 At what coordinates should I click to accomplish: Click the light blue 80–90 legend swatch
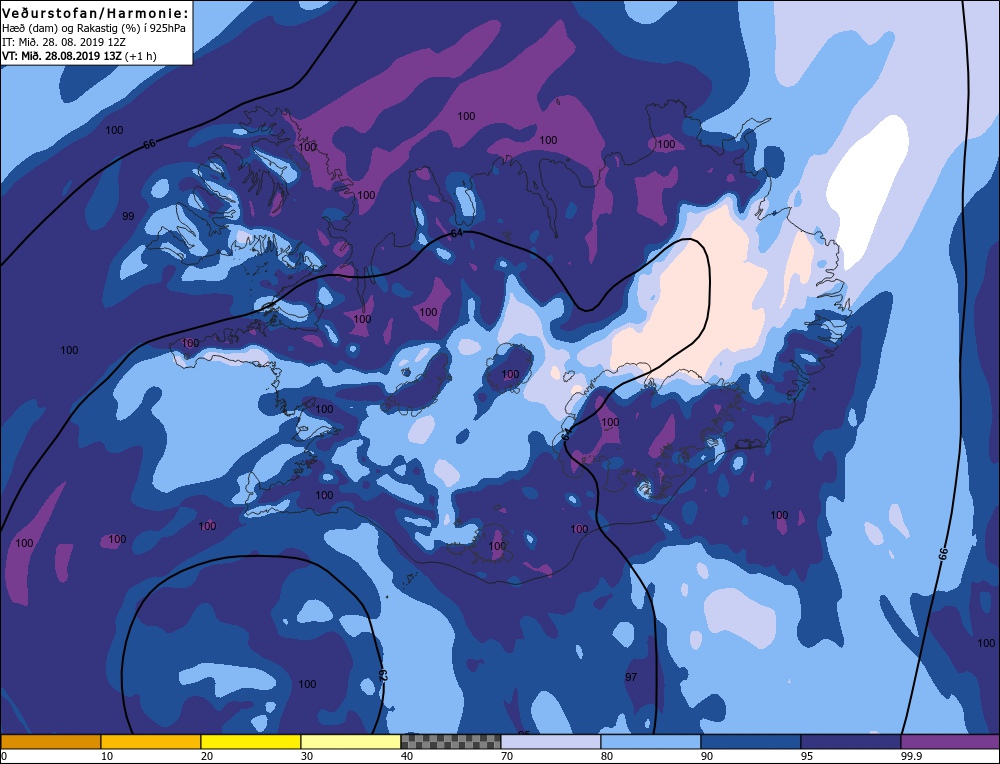point(651,742)
